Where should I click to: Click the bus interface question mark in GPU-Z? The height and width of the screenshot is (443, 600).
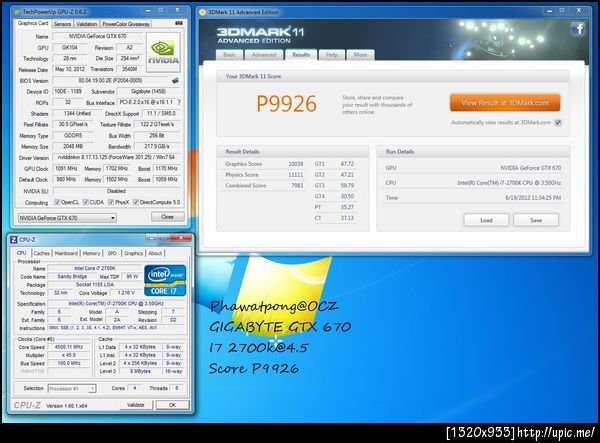coord(179,102)
